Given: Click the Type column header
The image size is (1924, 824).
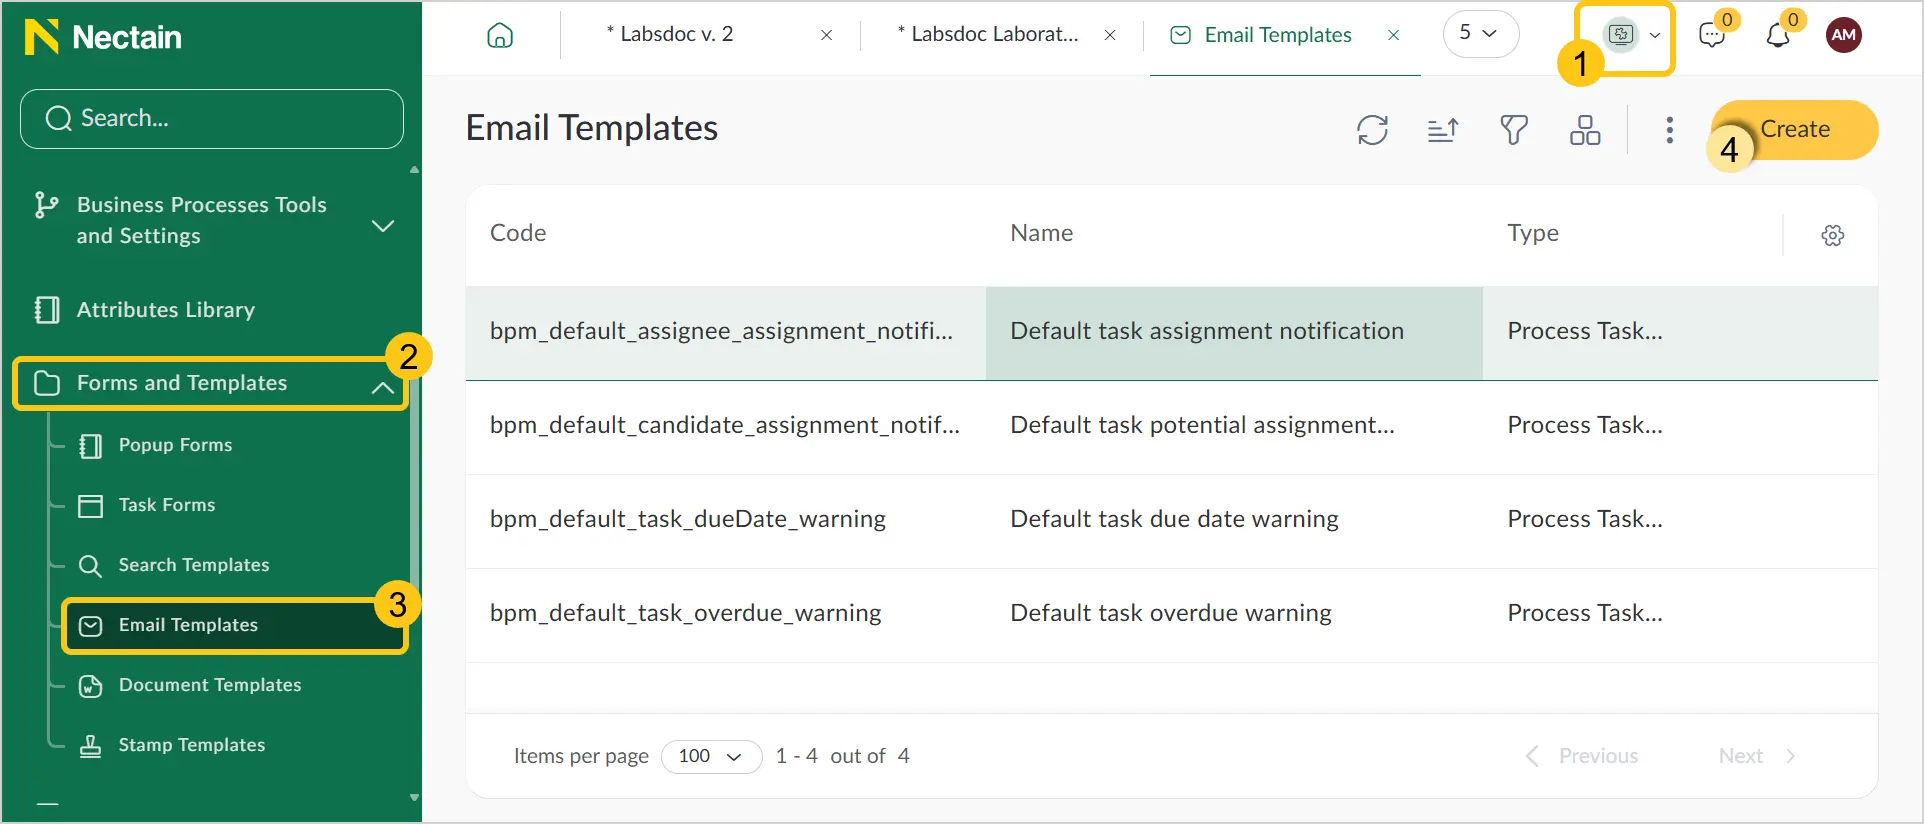Looking at the screenshot, I should 1533,234.
